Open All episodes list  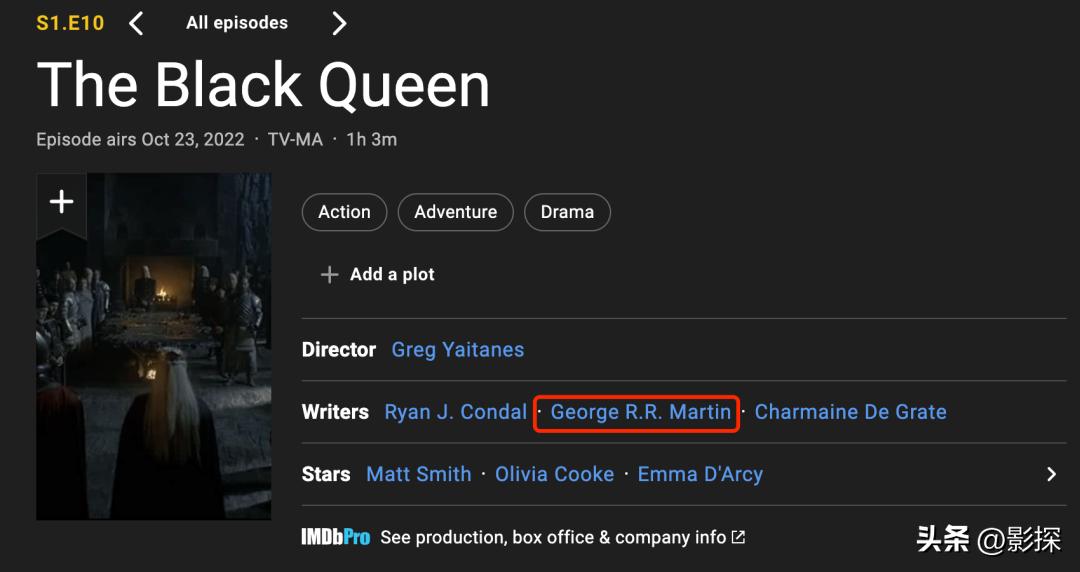click(x=237, y=23)
